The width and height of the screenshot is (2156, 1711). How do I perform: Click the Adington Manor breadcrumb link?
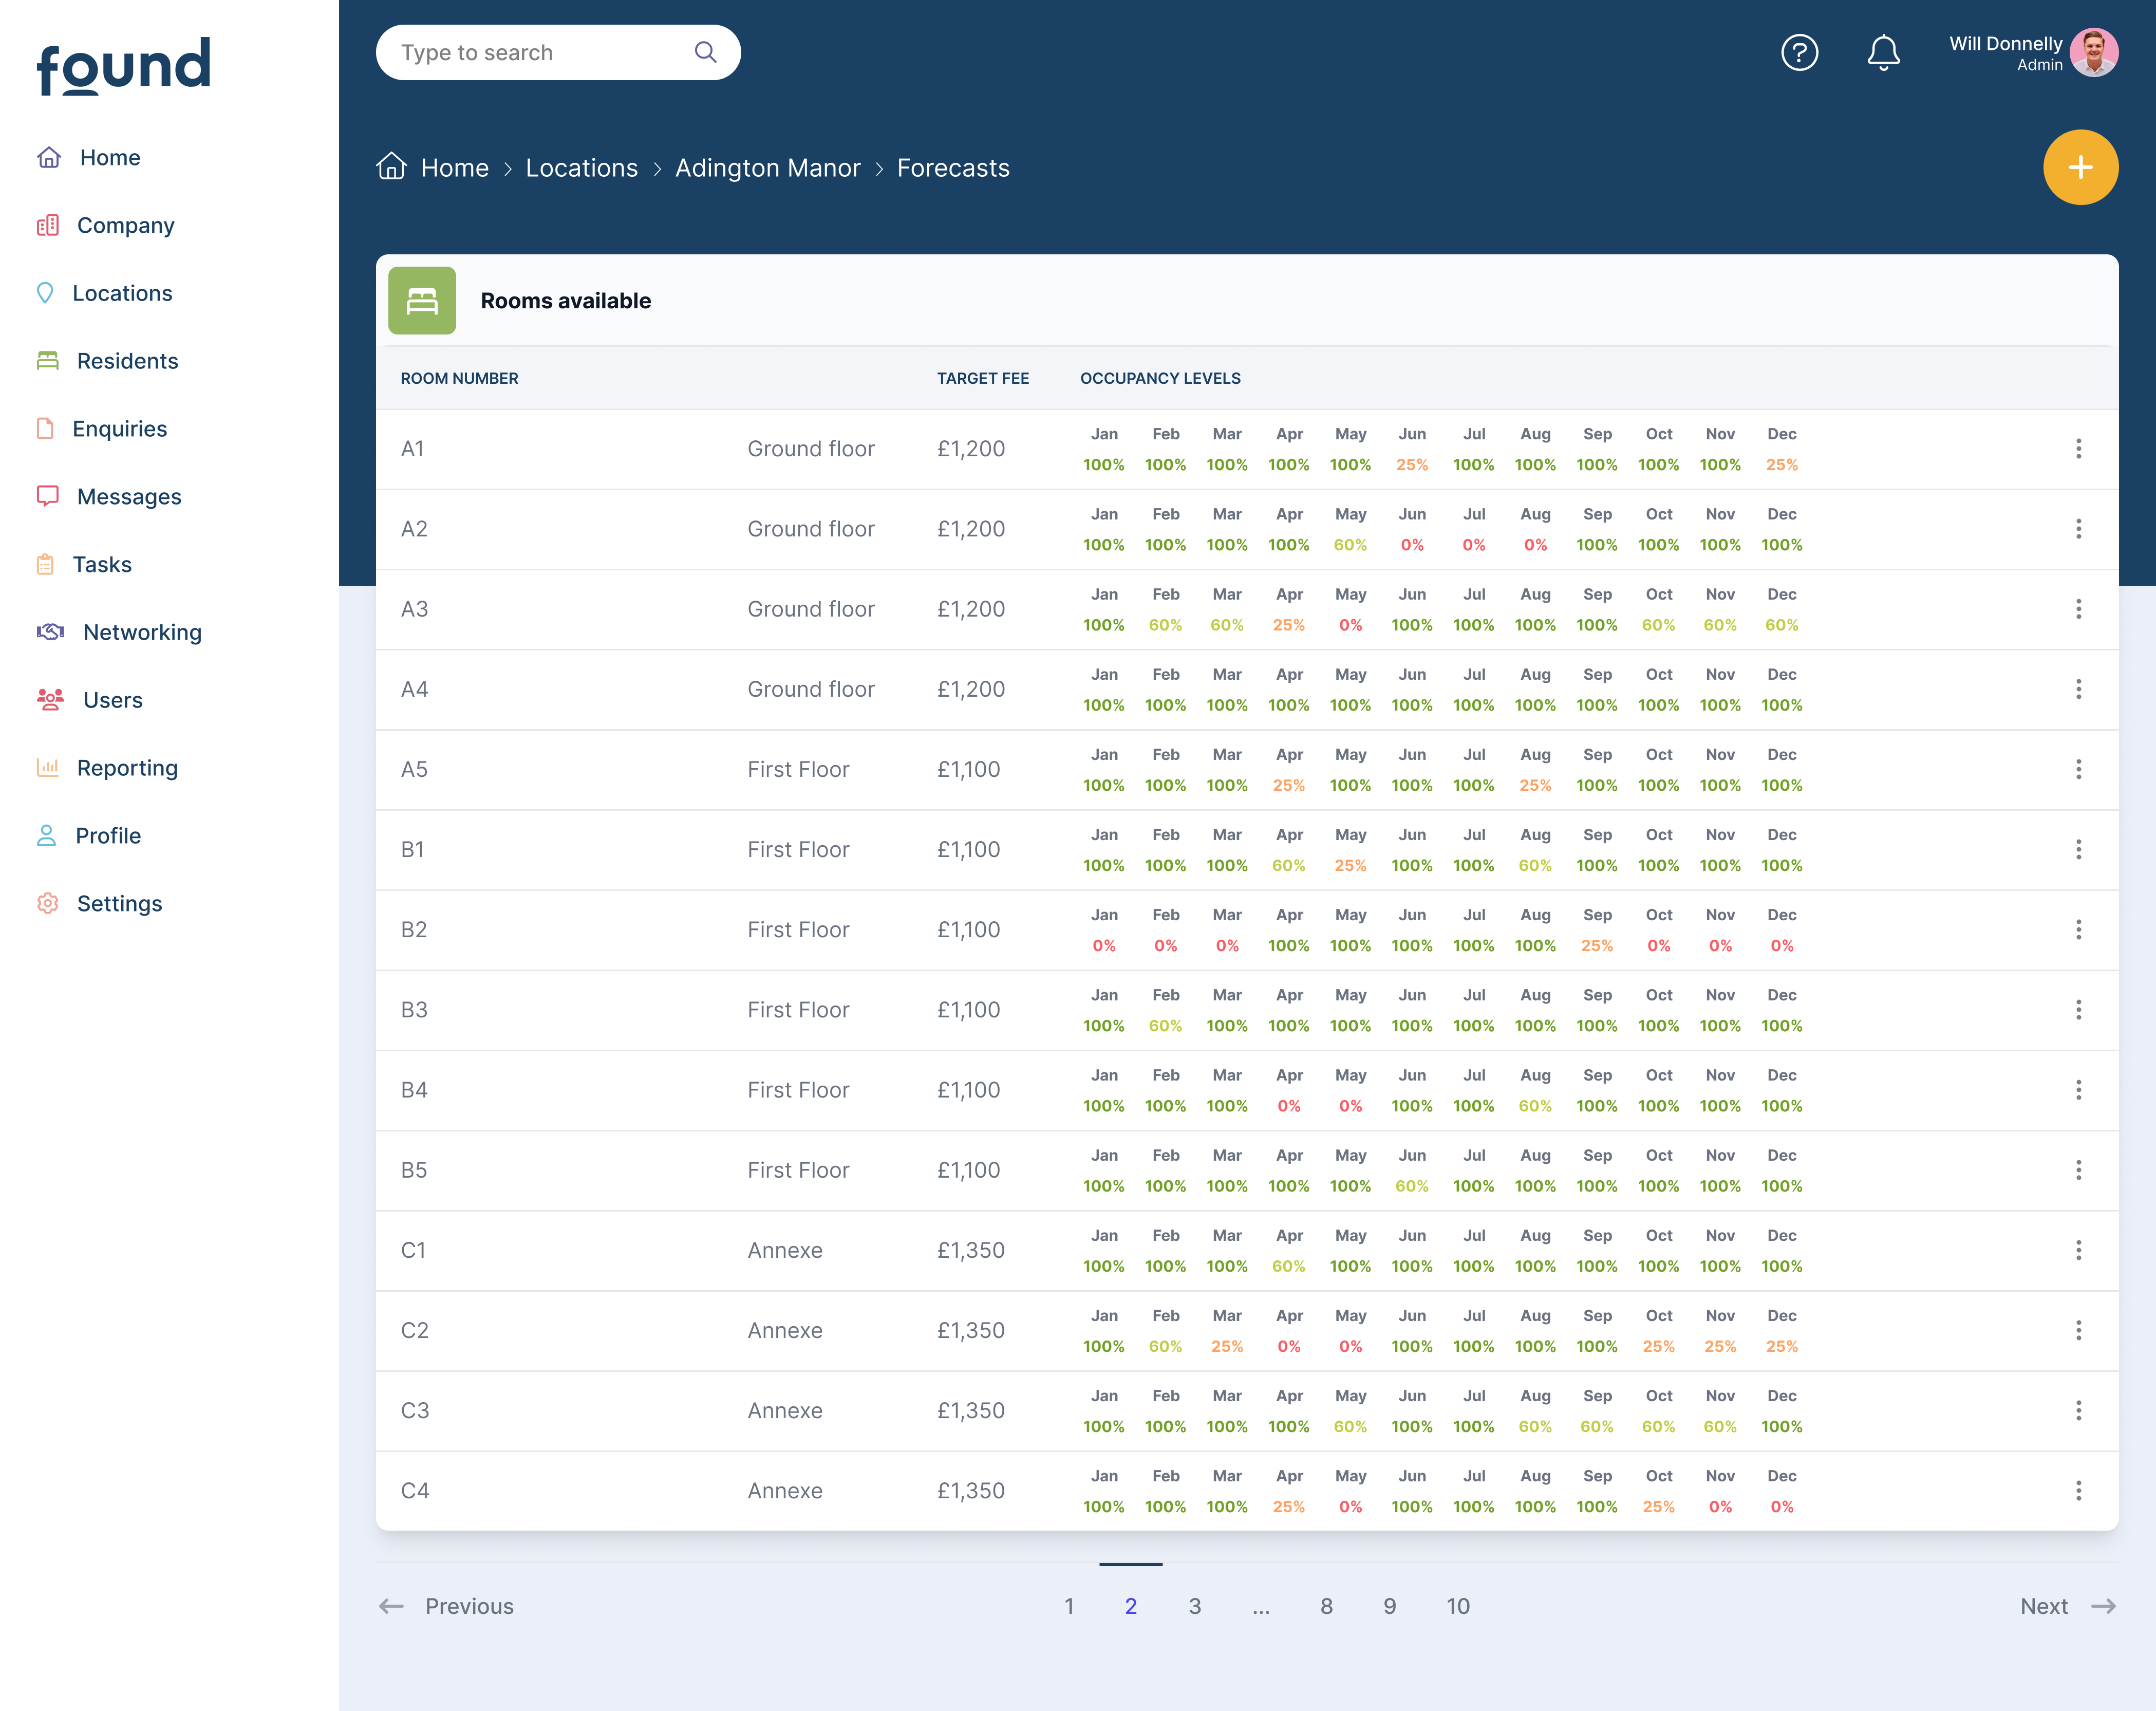(x=767, y=168)
